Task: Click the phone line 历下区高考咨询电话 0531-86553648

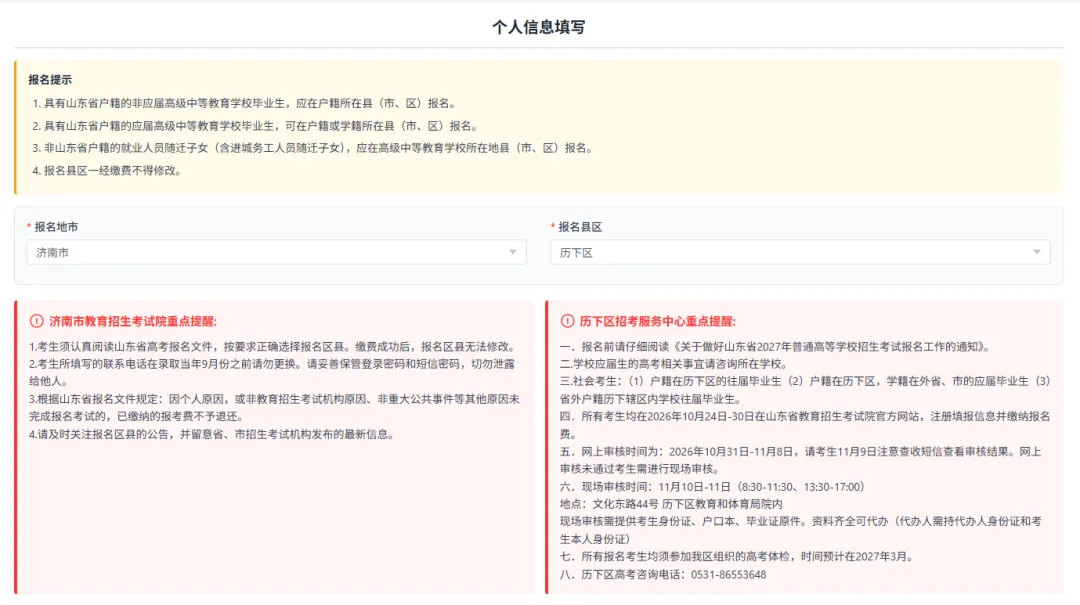Action: click(663, 574)
